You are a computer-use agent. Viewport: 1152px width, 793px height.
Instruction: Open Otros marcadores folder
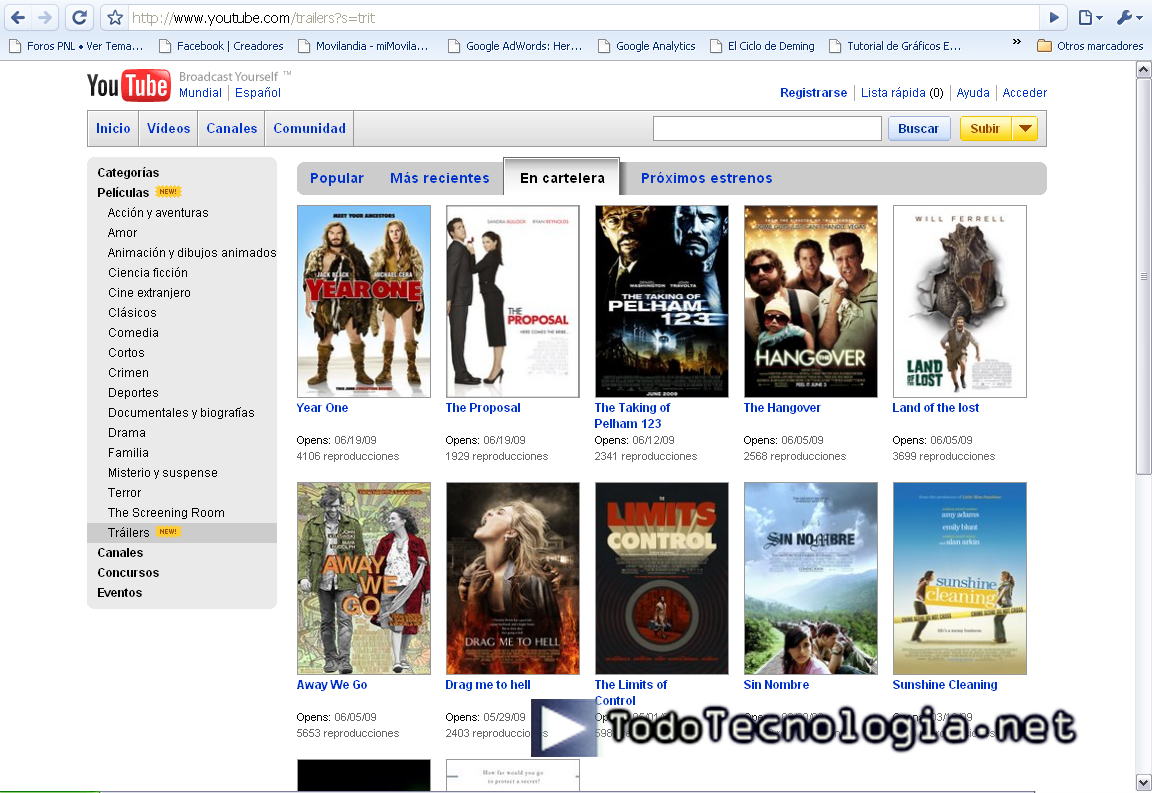pyautogui.click(x=1090, y=46)
